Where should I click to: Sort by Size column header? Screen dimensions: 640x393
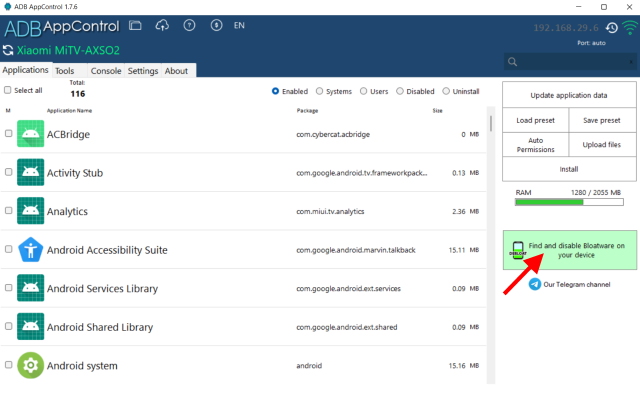tap(437, 111)
